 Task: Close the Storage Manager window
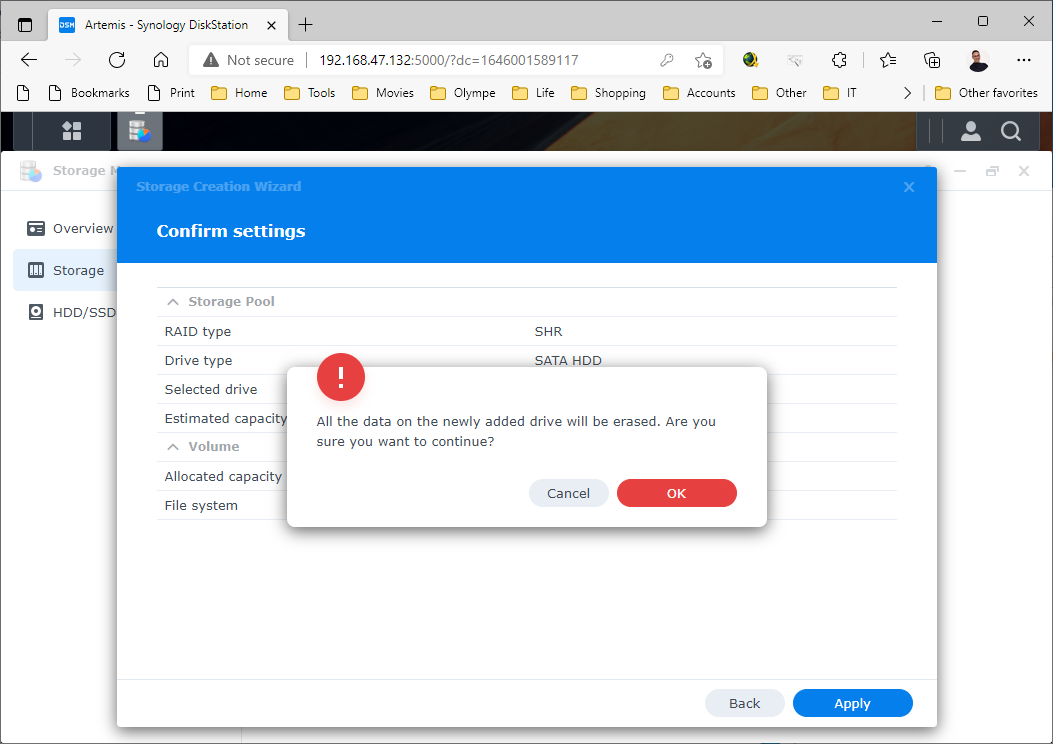[x=1023, y=171]
